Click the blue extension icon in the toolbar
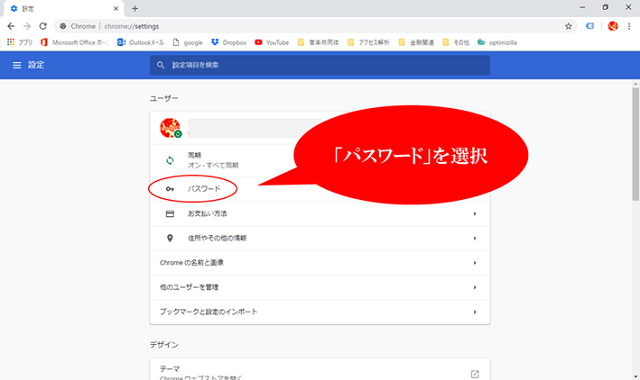The width and height of the screenshot is (640, 380). click(590, 26)
